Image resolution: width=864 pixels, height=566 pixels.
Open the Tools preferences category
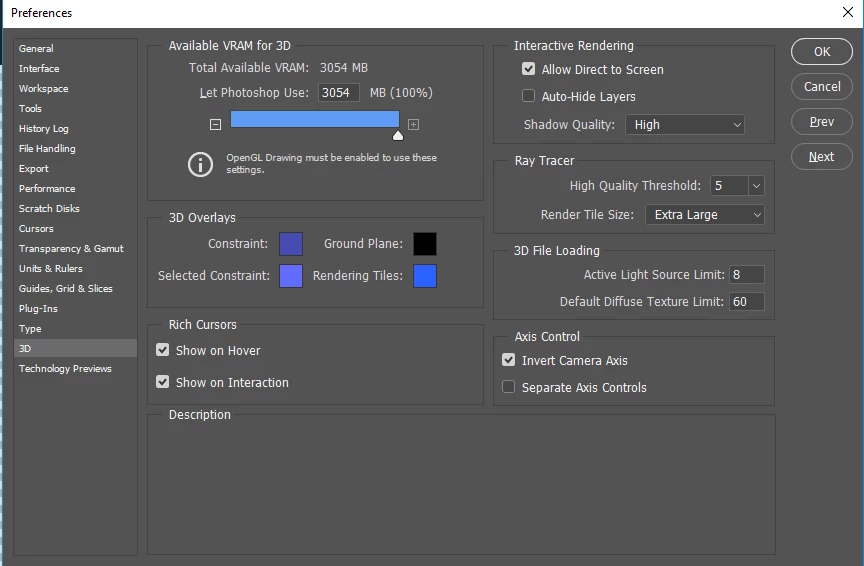tap(75, 109)
